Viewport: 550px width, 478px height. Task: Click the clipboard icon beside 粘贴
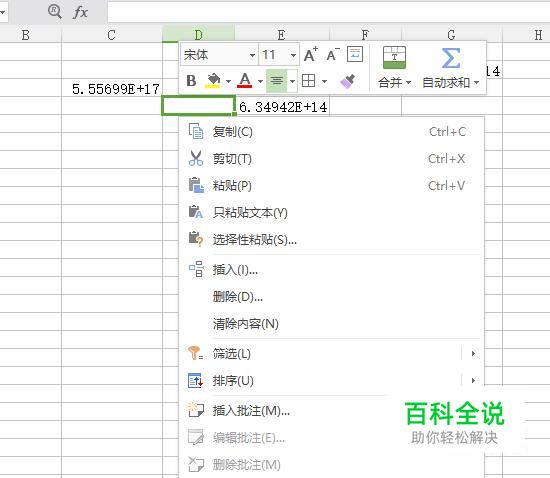[196, 185]
